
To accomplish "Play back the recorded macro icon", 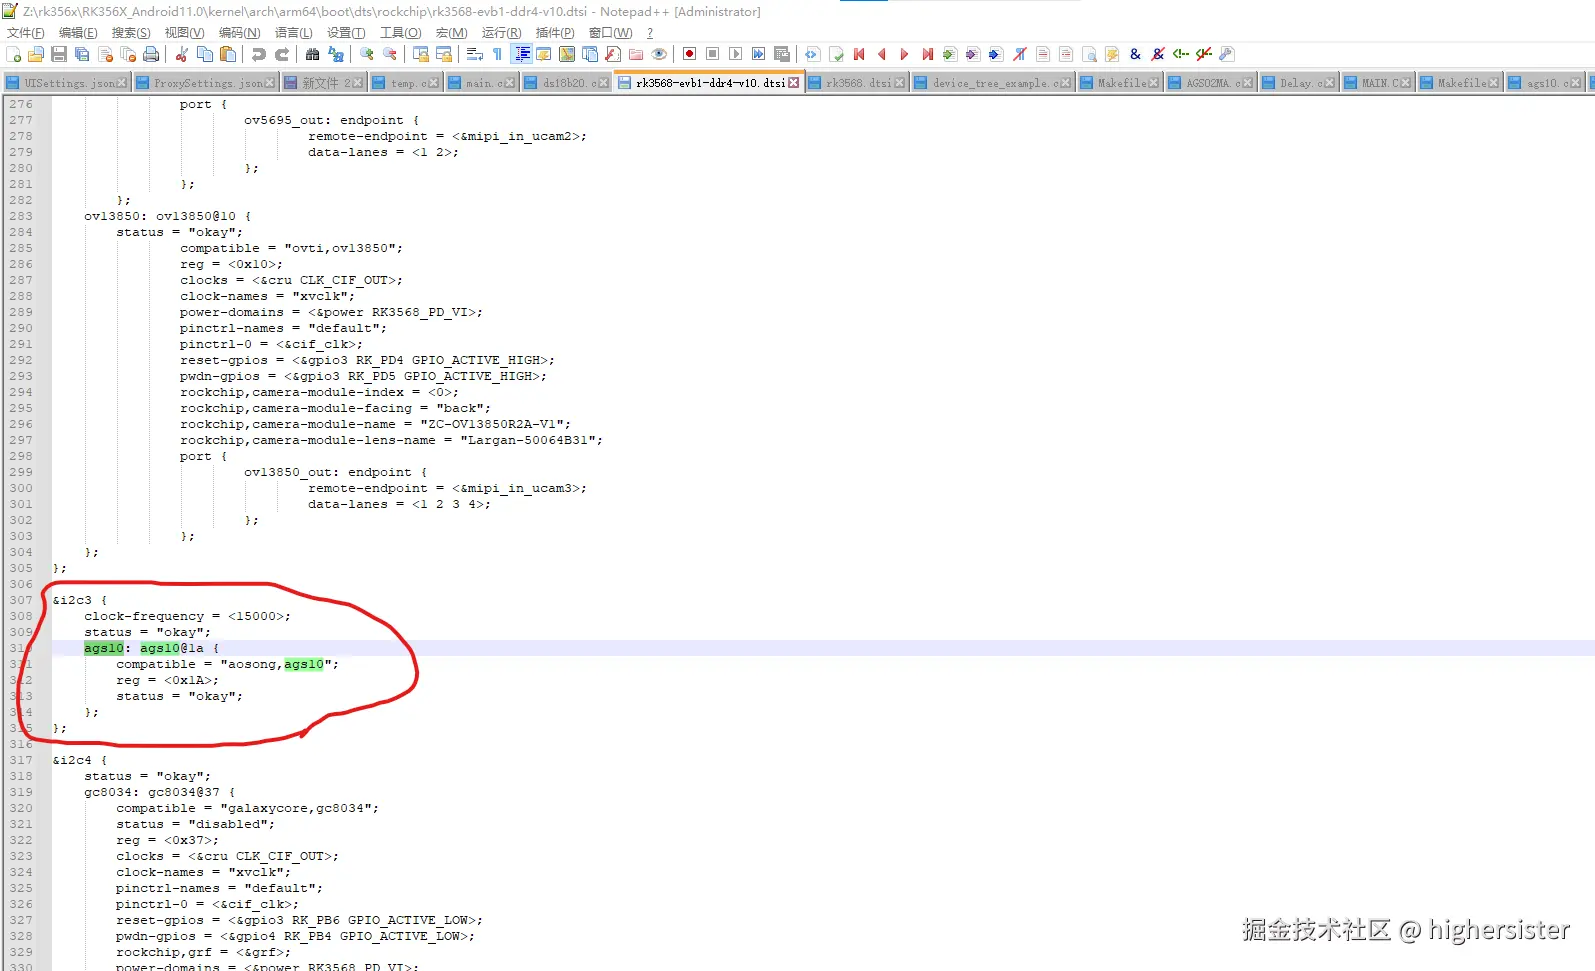I will [x=736, y=54].
